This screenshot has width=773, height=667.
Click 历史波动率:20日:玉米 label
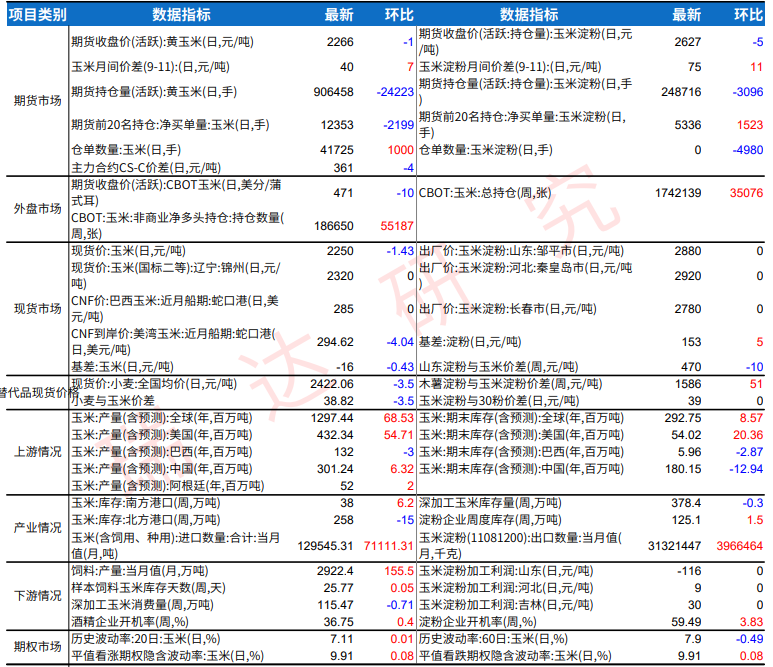click(x=145, y=639)
